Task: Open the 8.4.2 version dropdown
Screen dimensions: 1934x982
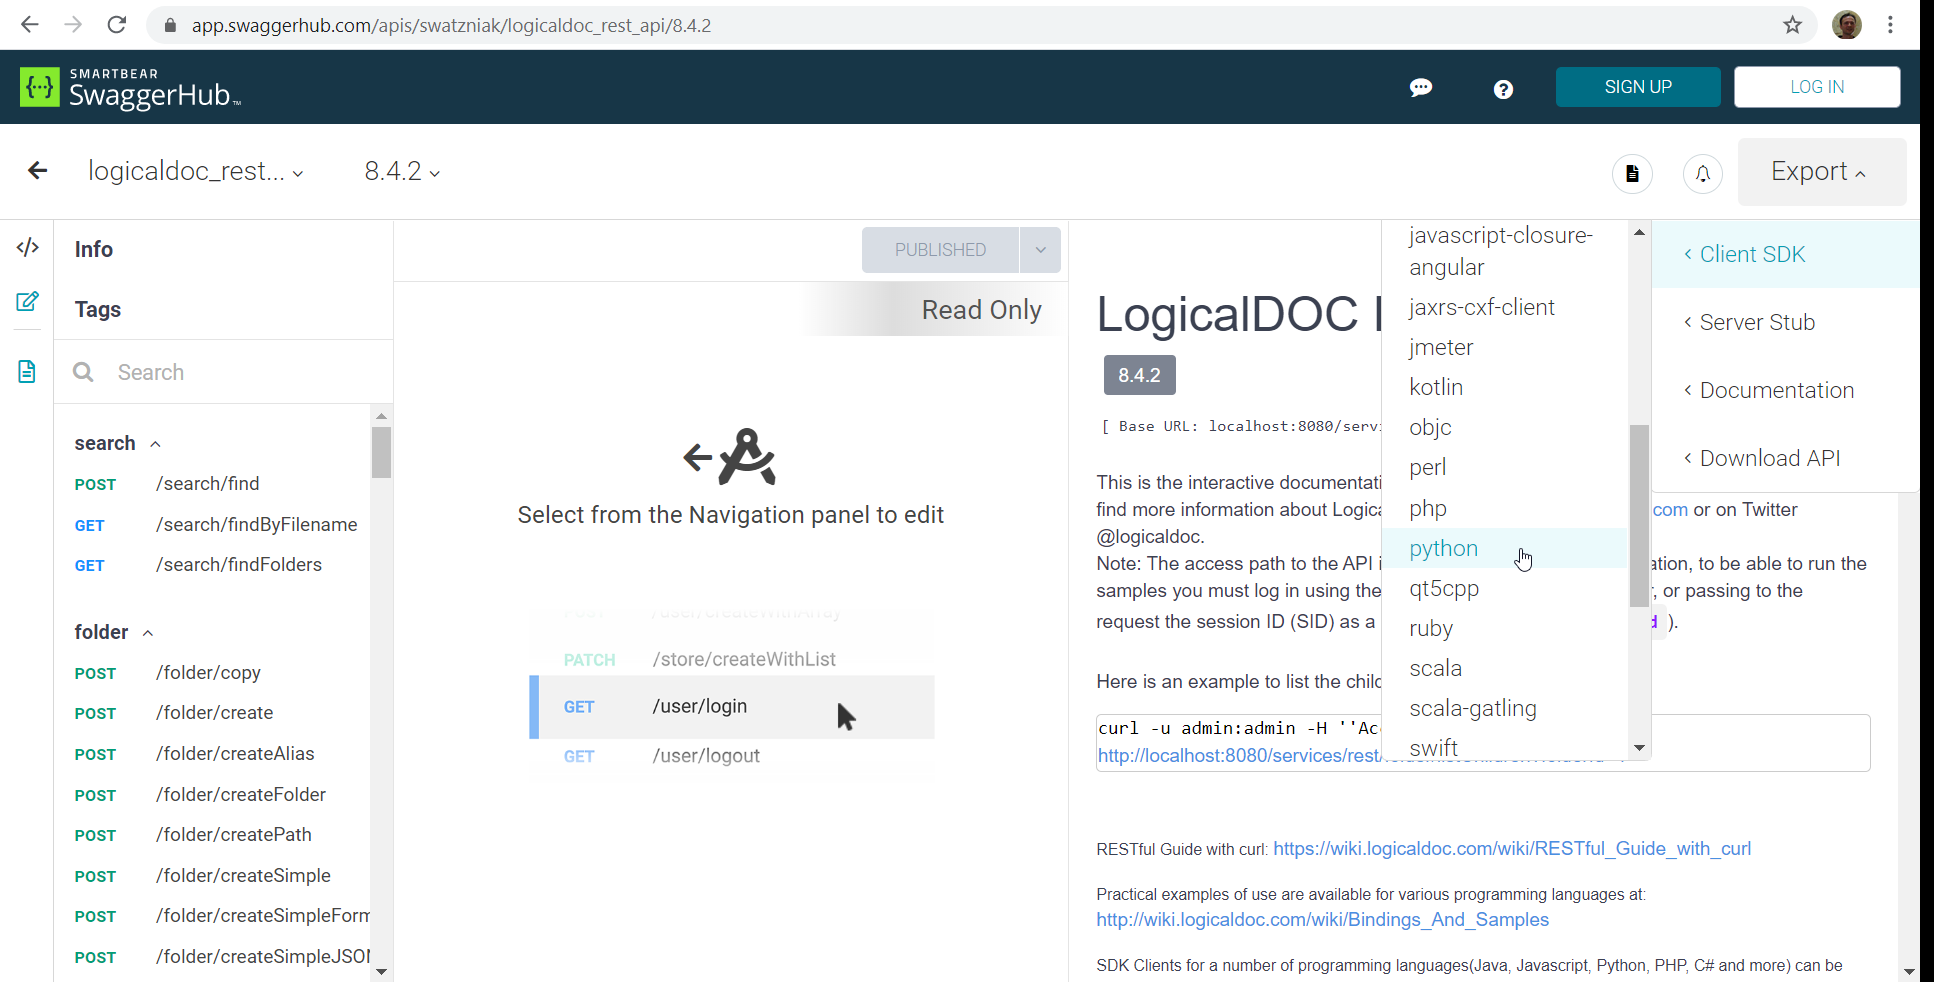Action: point(402,172)
